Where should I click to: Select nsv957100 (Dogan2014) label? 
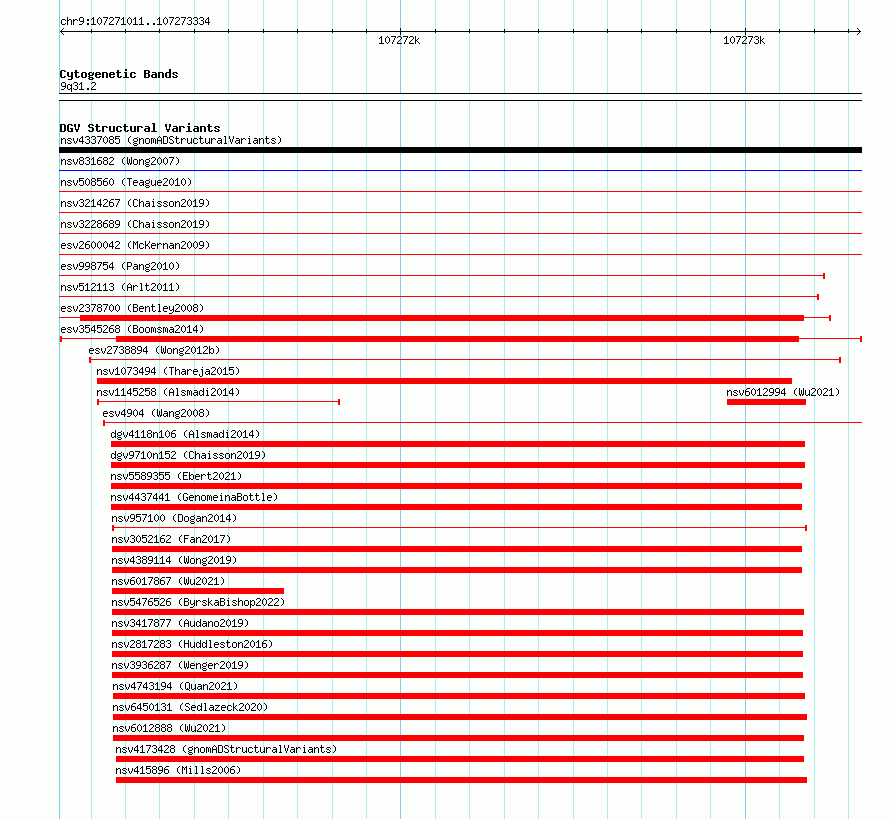(174, 518)
